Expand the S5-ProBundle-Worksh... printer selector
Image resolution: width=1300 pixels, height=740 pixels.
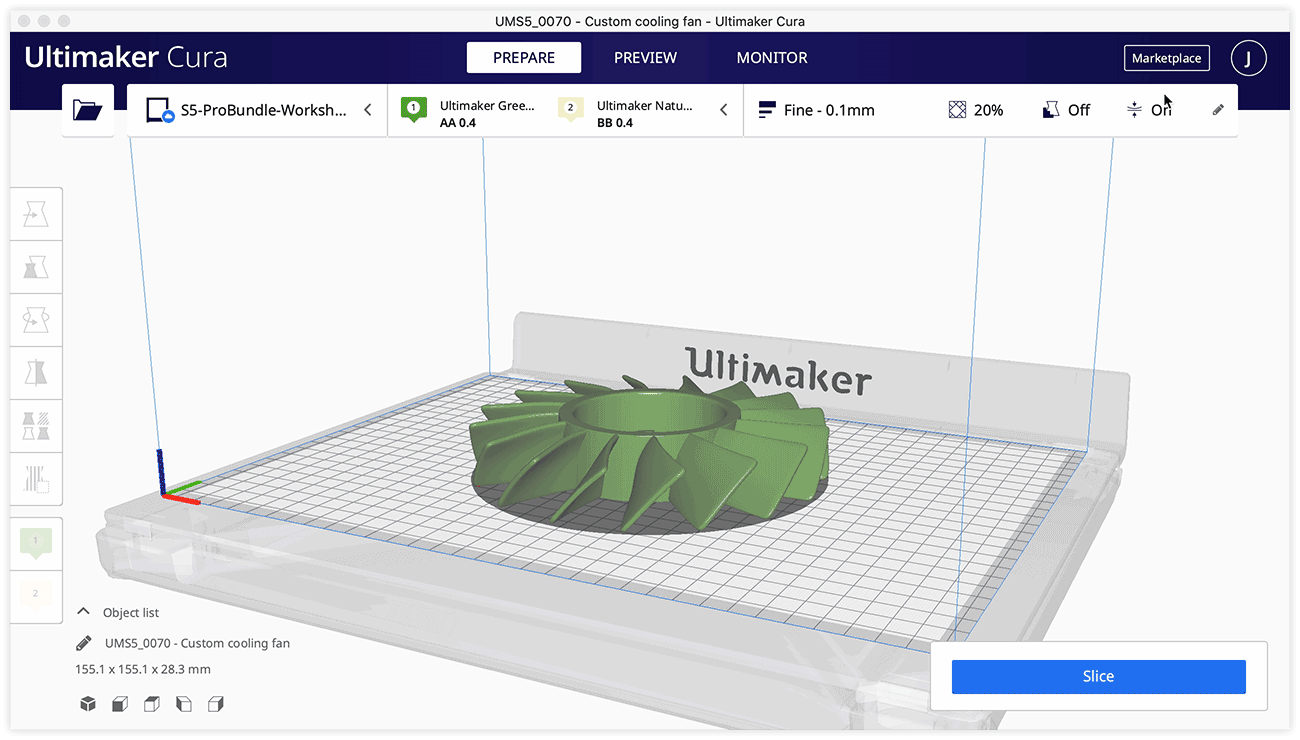tap(257, 110)
